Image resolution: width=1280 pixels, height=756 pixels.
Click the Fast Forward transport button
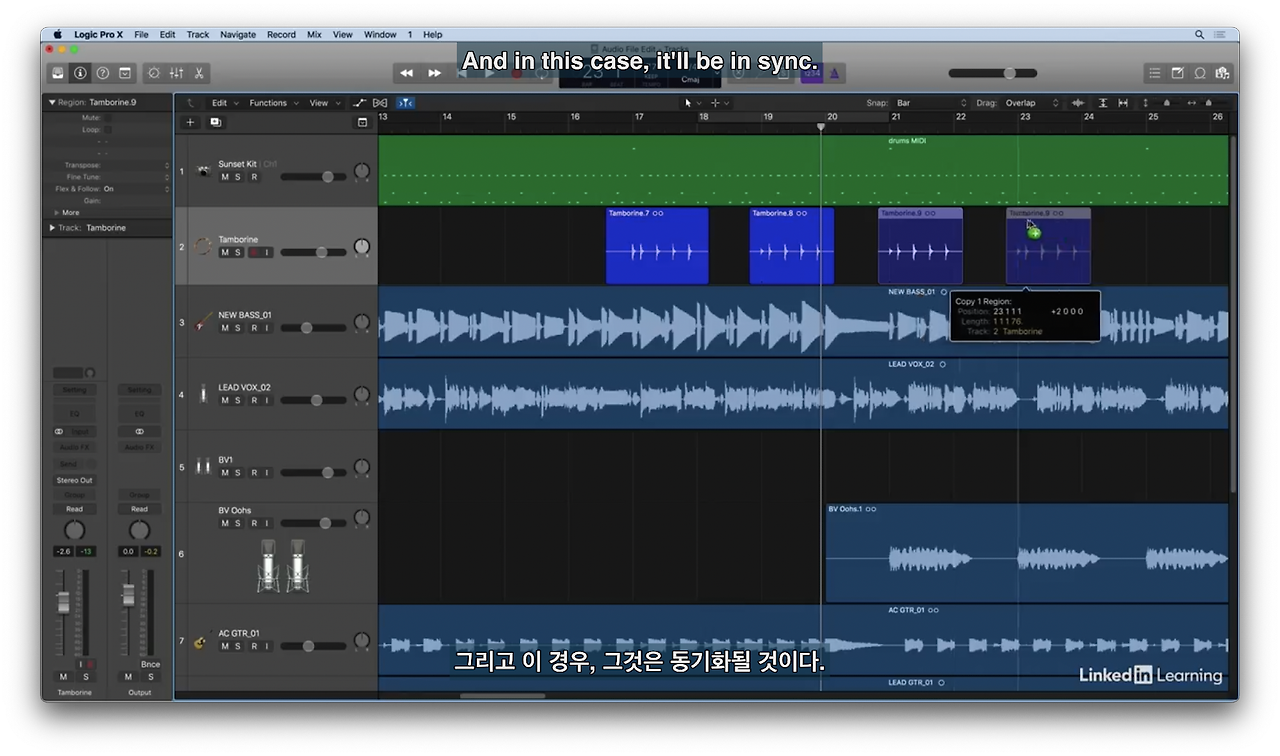tap(434, 73)
